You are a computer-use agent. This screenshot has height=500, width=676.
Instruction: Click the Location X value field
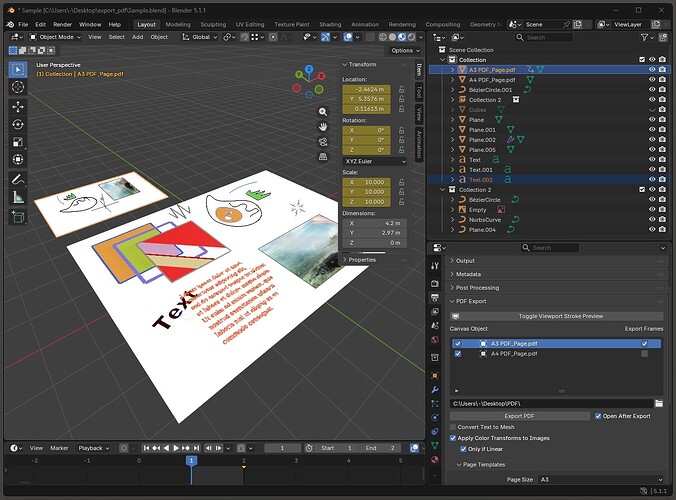click(x=366, y=89)
